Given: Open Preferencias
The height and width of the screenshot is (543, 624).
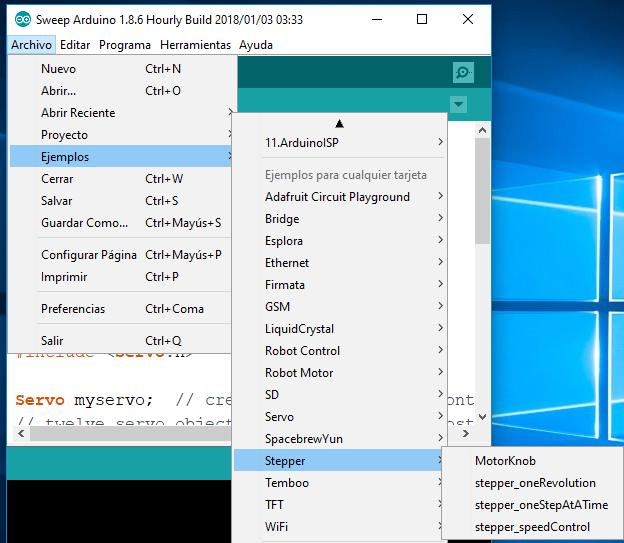Looking at the screenshot, I should coord(121,309).
